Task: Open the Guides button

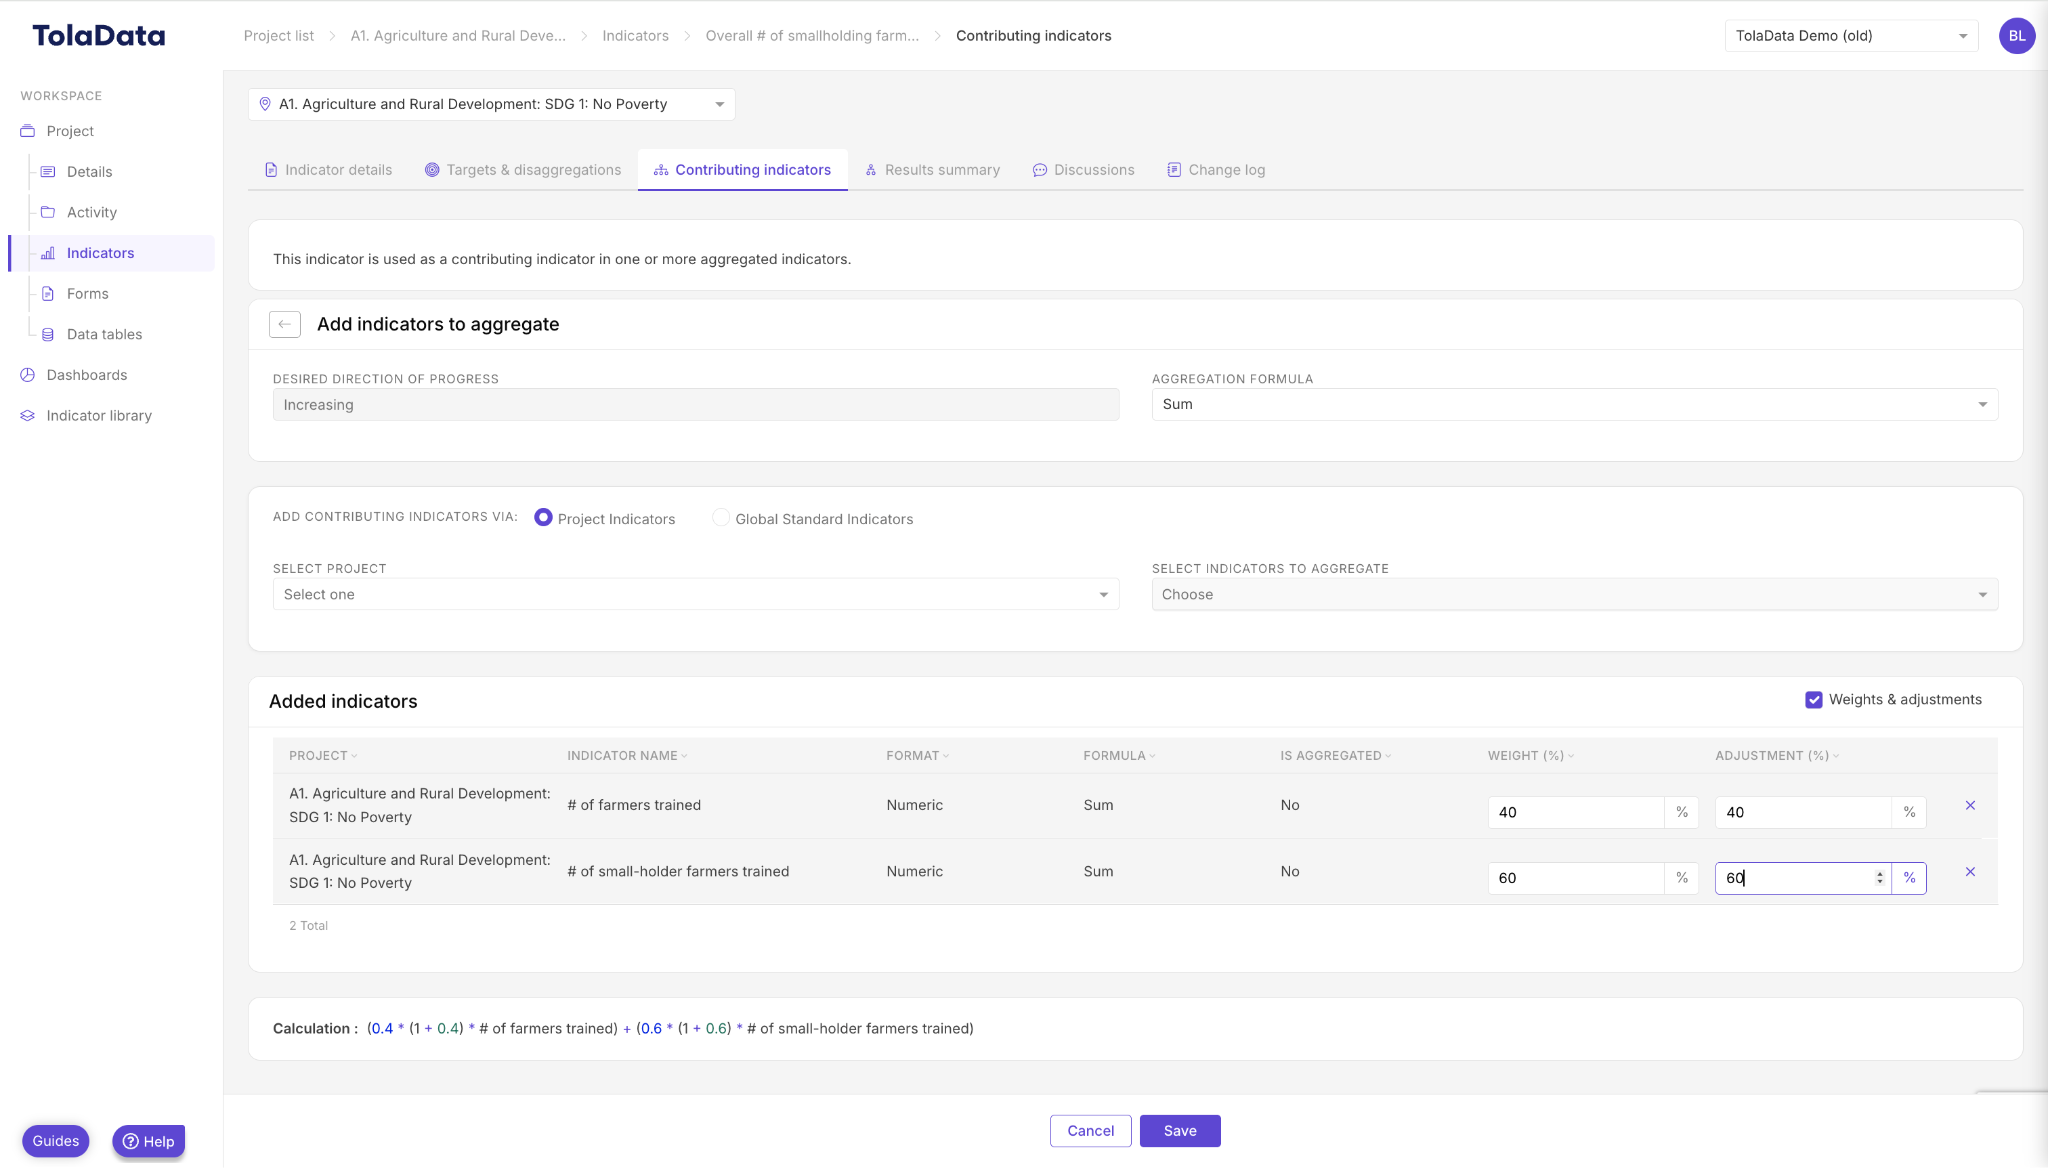Action: [56, 1141]
